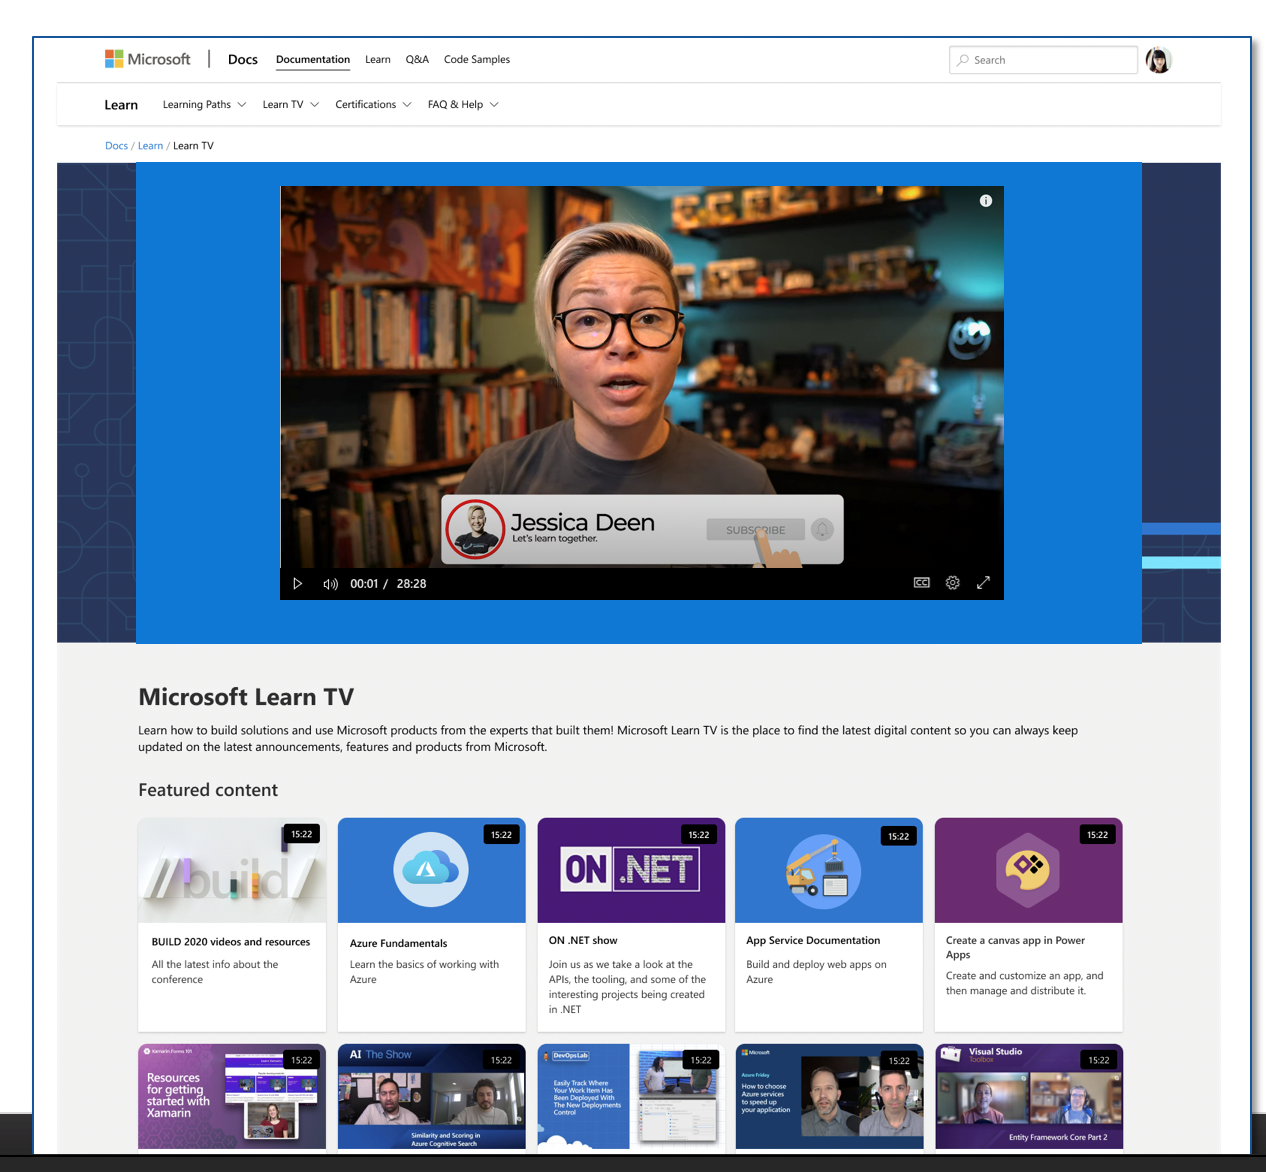Open App Service Documentation crane thumbnail

[829, 870]
